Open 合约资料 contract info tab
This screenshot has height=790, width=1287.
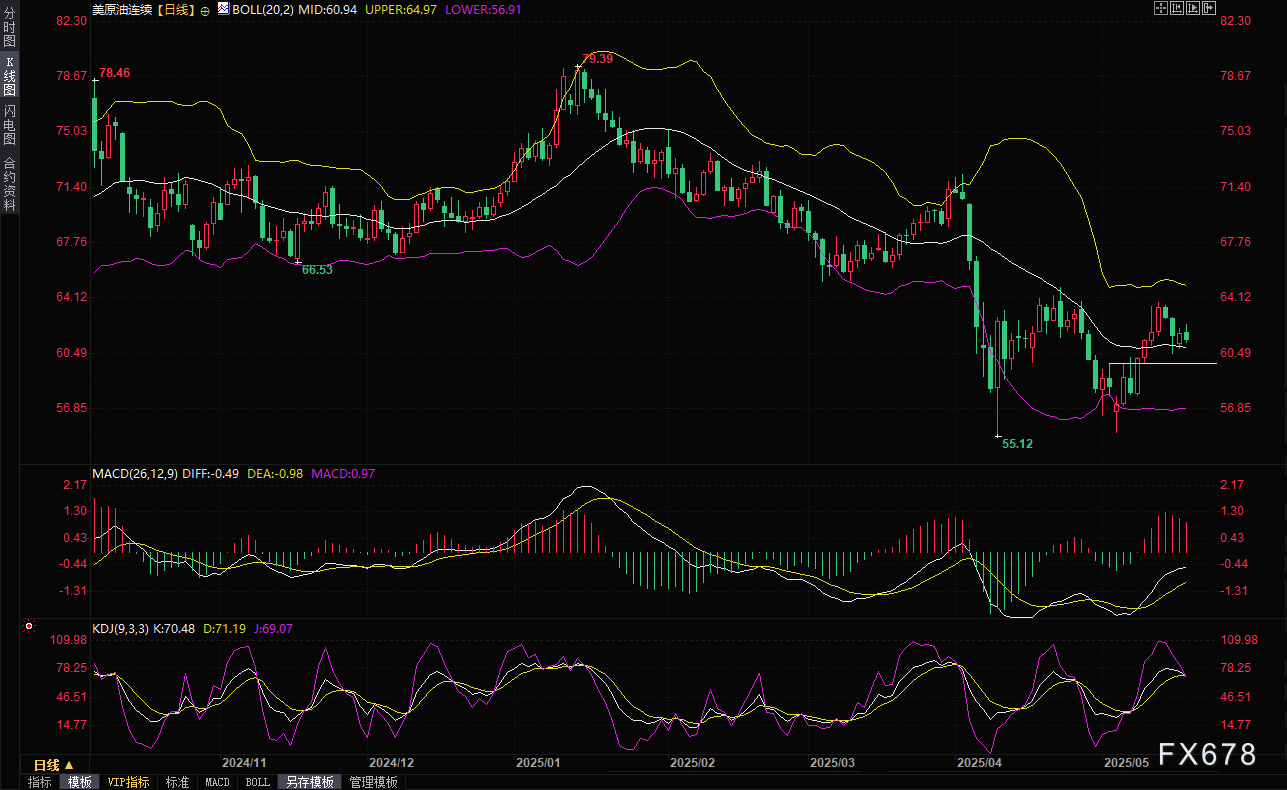tap(9, 183)
